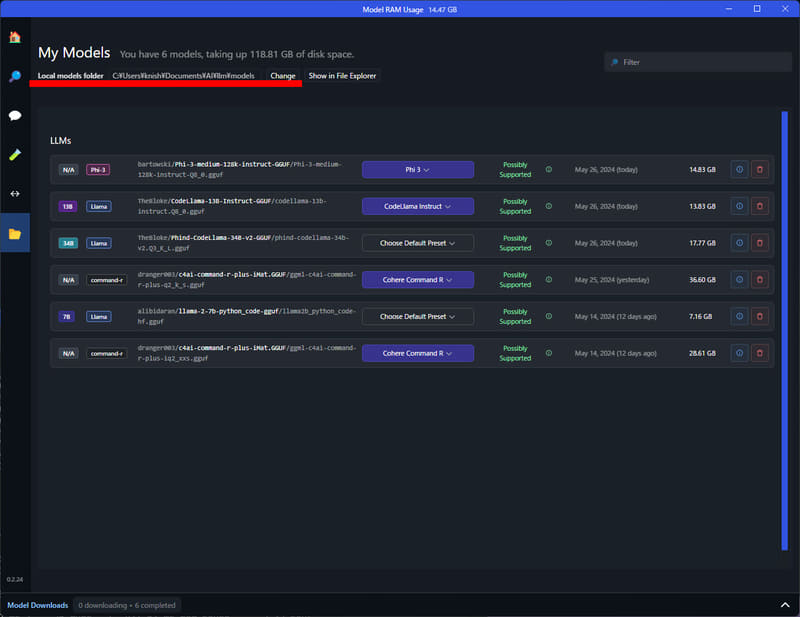Open the Phi 3 preset dropdown
The image size is (800, 617).
click(x=417, y=169)
